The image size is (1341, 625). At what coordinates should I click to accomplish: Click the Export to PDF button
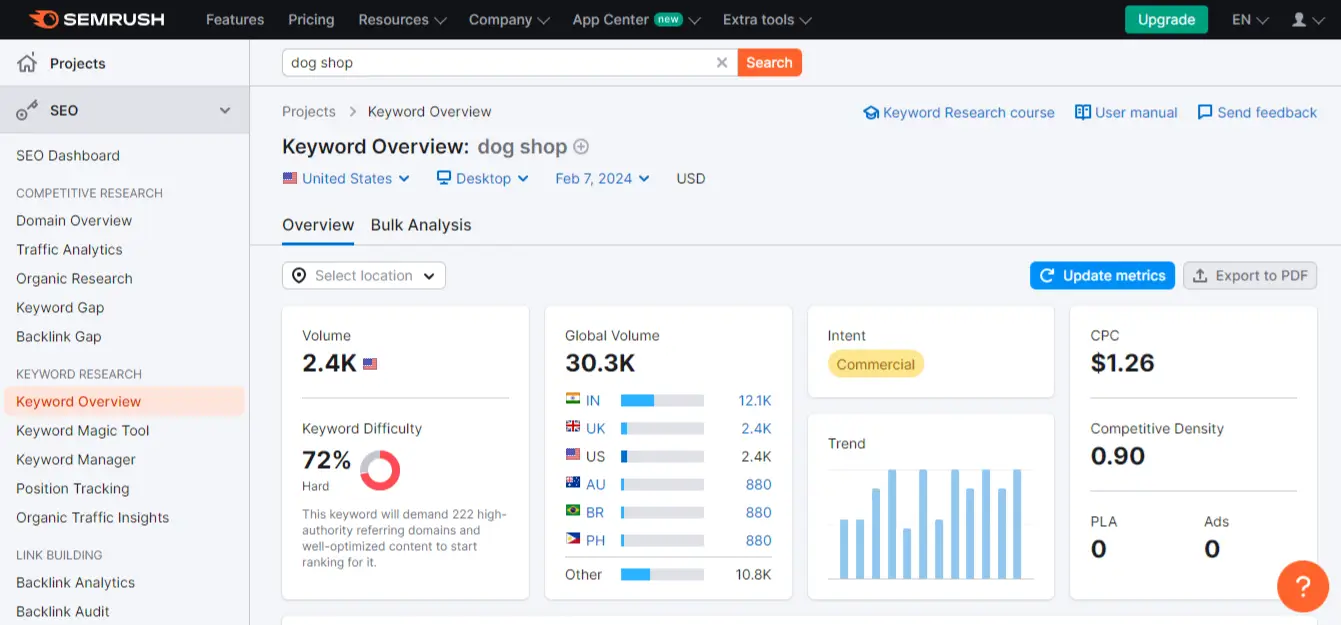[1250, 275]
